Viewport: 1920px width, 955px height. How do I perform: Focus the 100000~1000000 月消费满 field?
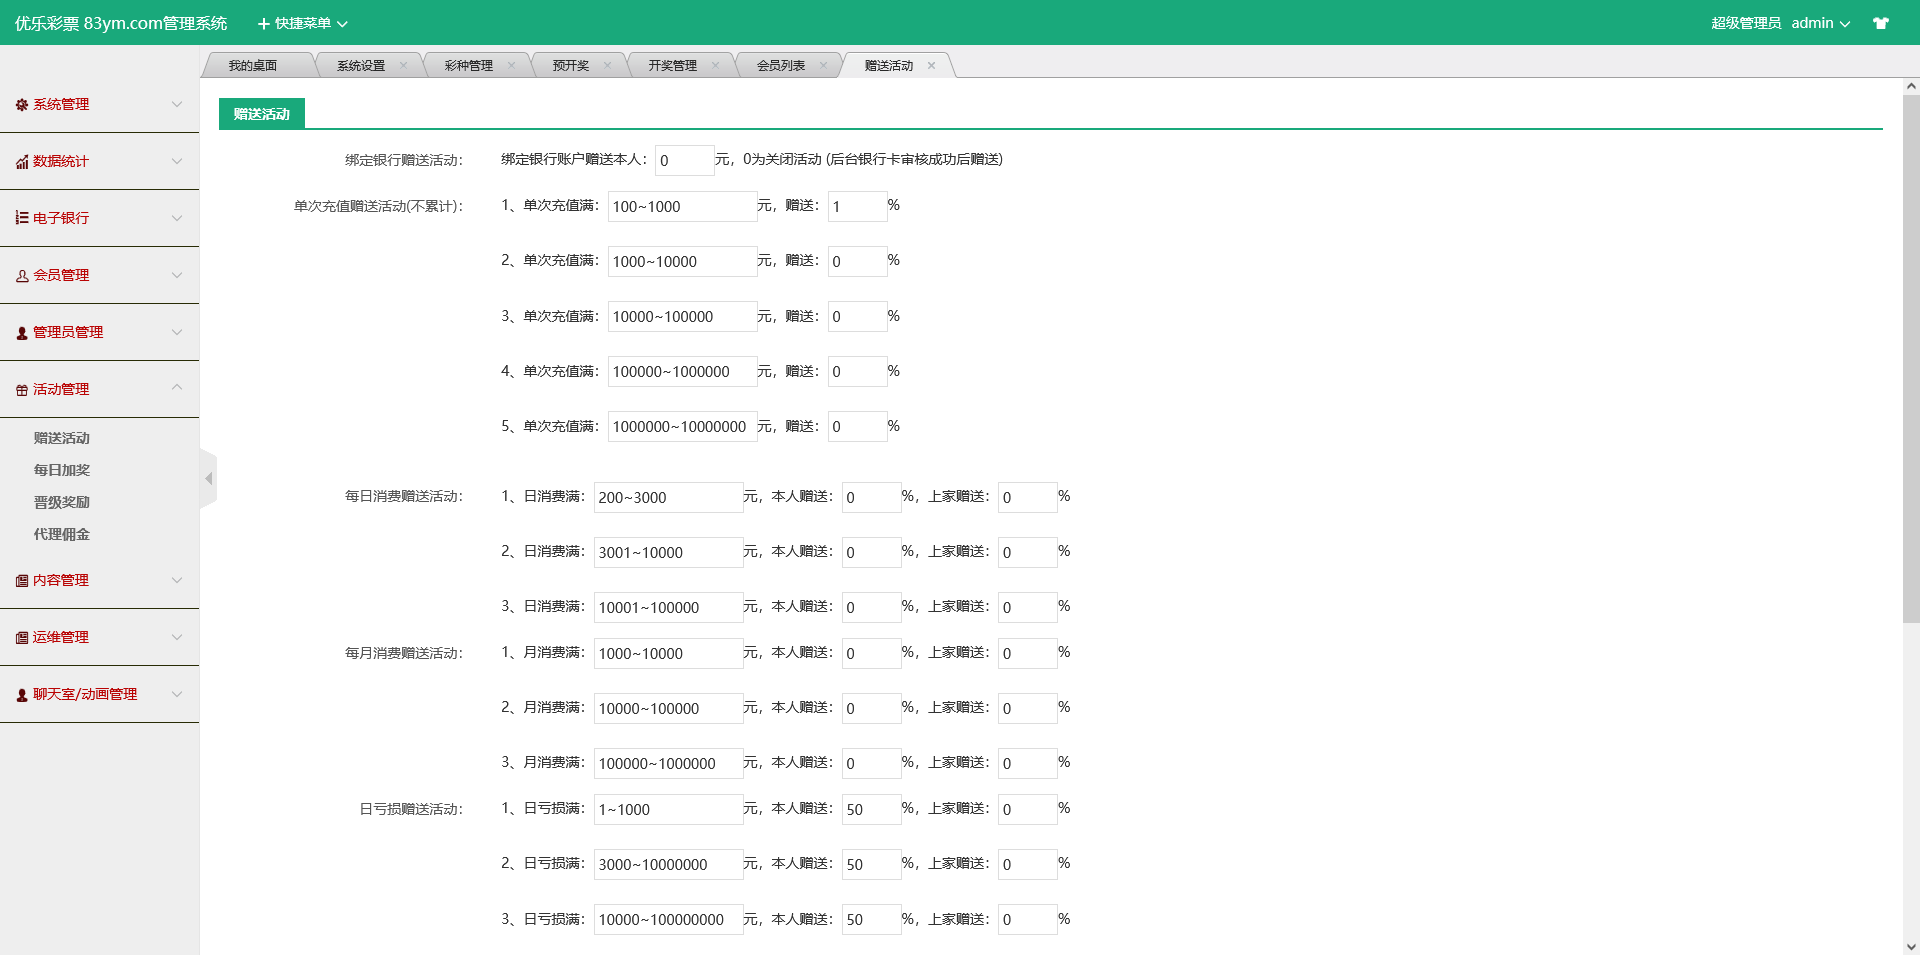pyautogui.click(x=669, y=763)
